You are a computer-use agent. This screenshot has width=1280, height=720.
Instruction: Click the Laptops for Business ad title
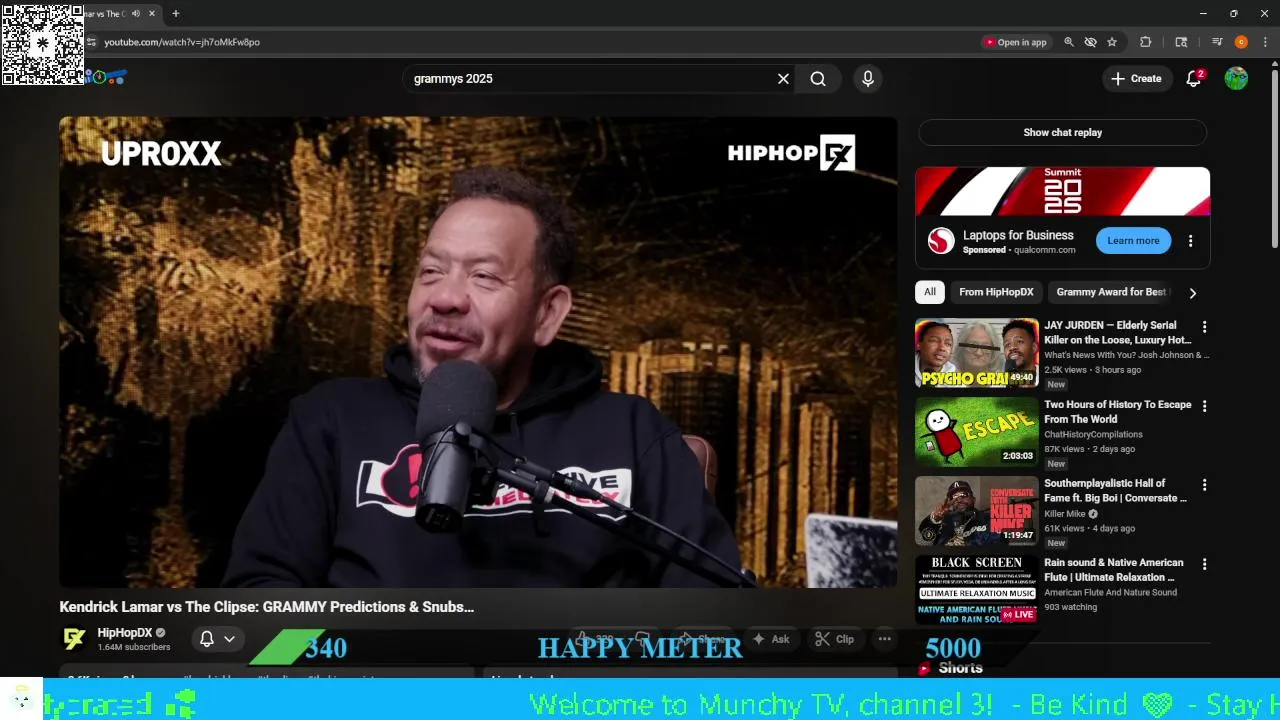click(1018, 236)
